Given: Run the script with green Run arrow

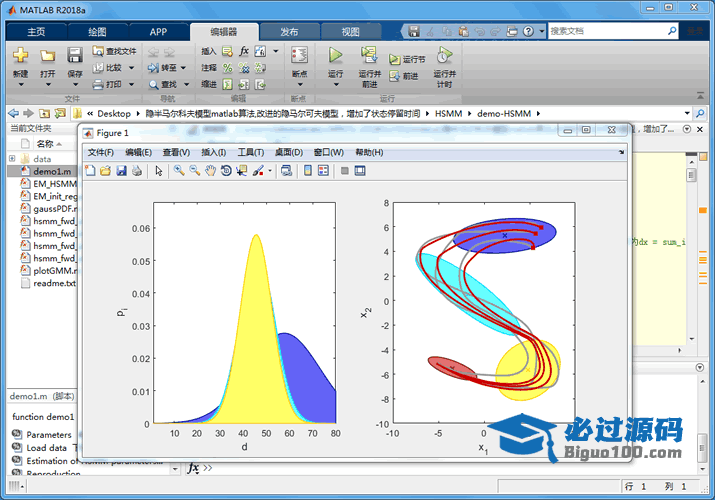Looking at the screenshot, I should pos(336,55).
